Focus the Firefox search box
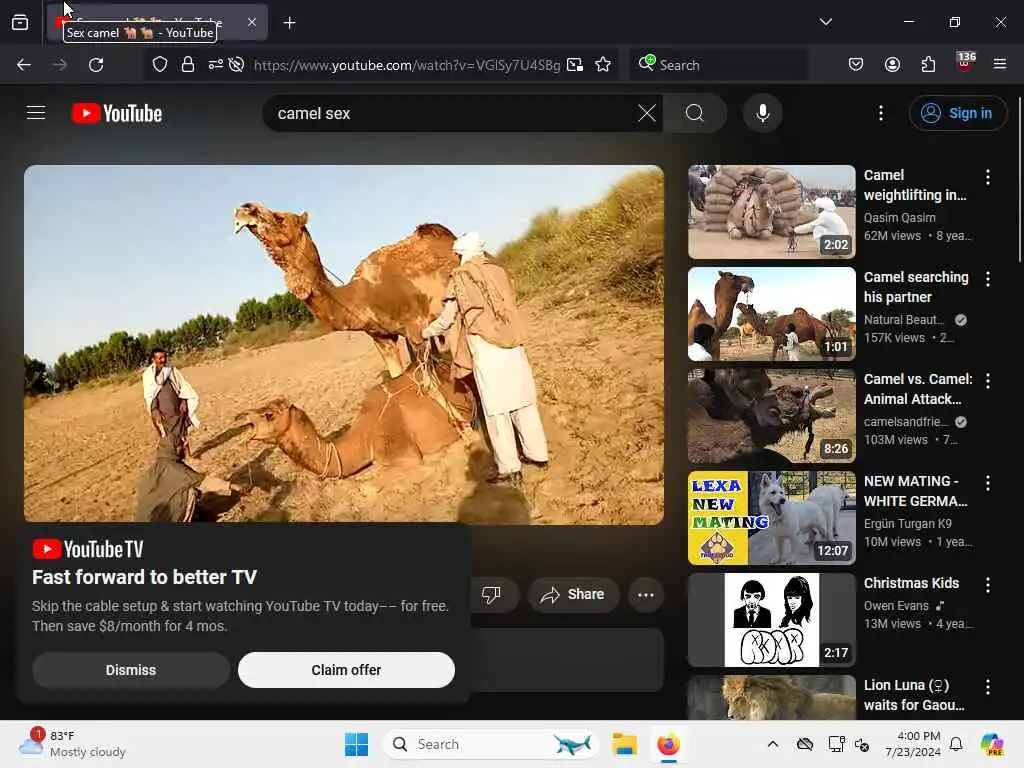This screenshot has width=1024, height=768. (718, 65)
